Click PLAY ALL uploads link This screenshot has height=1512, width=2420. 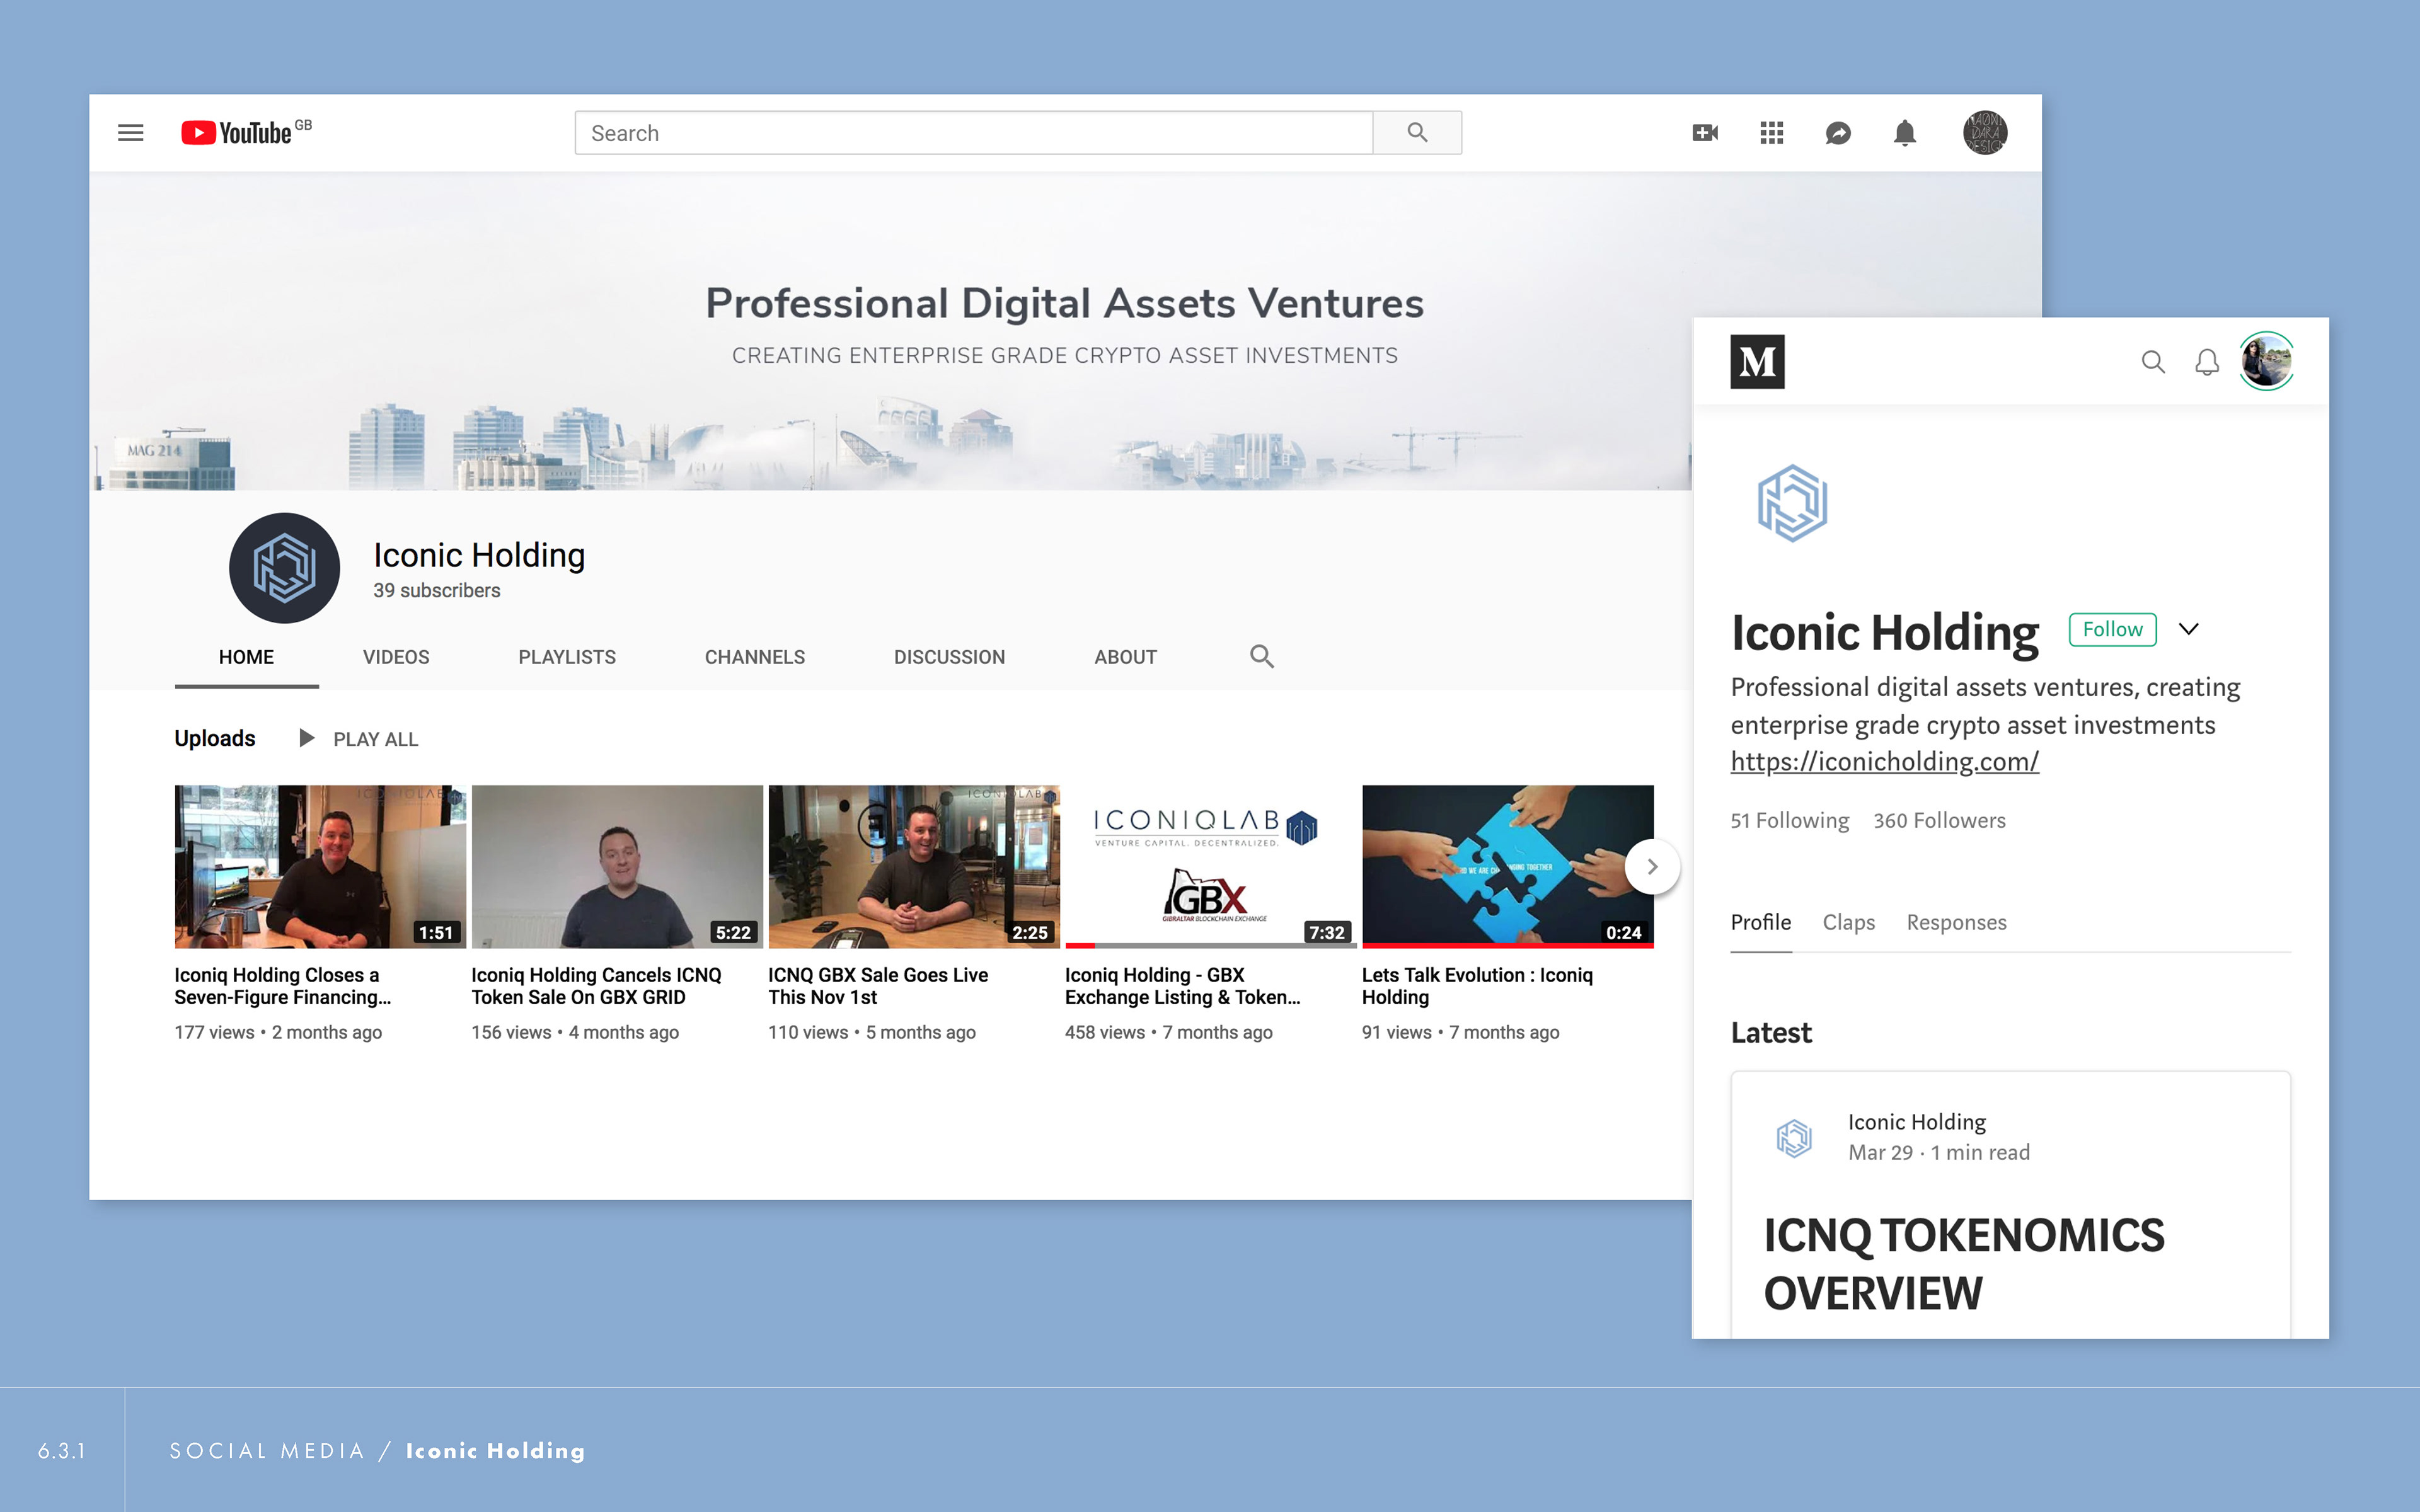click(375, 739)
